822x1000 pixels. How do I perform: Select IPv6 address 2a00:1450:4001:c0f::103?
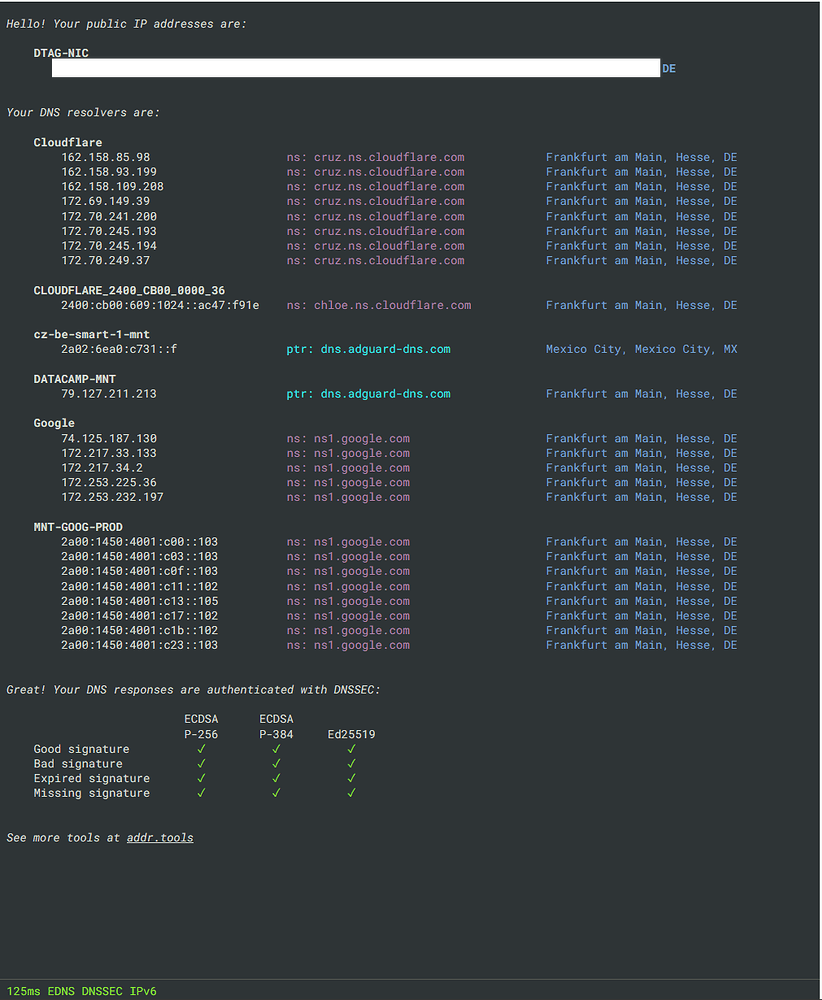(140, 571)
